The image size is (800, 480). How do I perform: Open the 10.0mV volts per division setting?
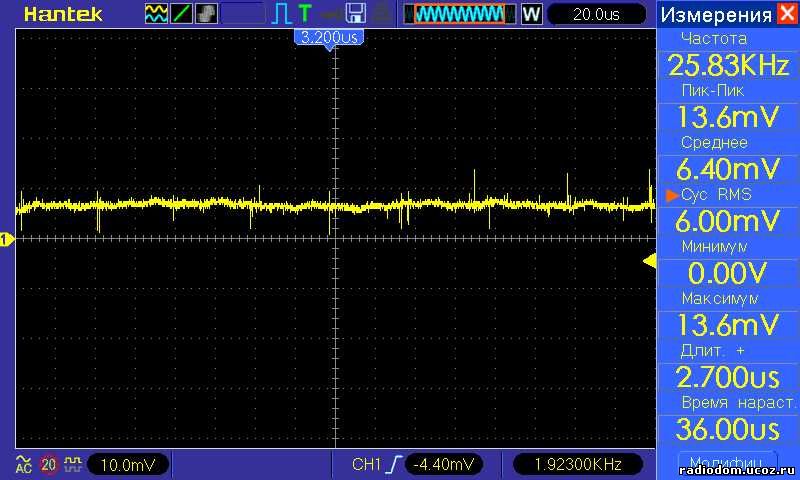point(128,465)
